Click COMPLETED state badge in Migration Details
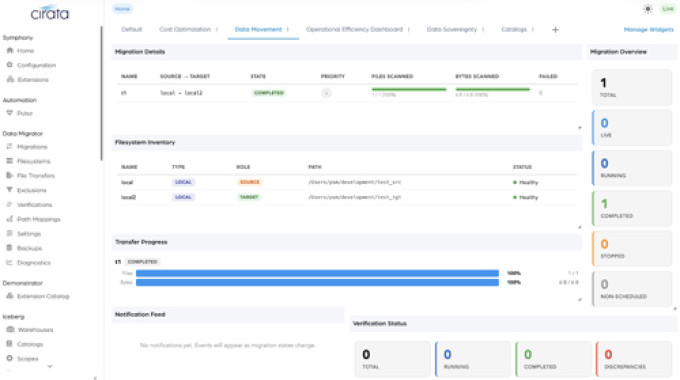Screen dimensions: 680x380 269,93
